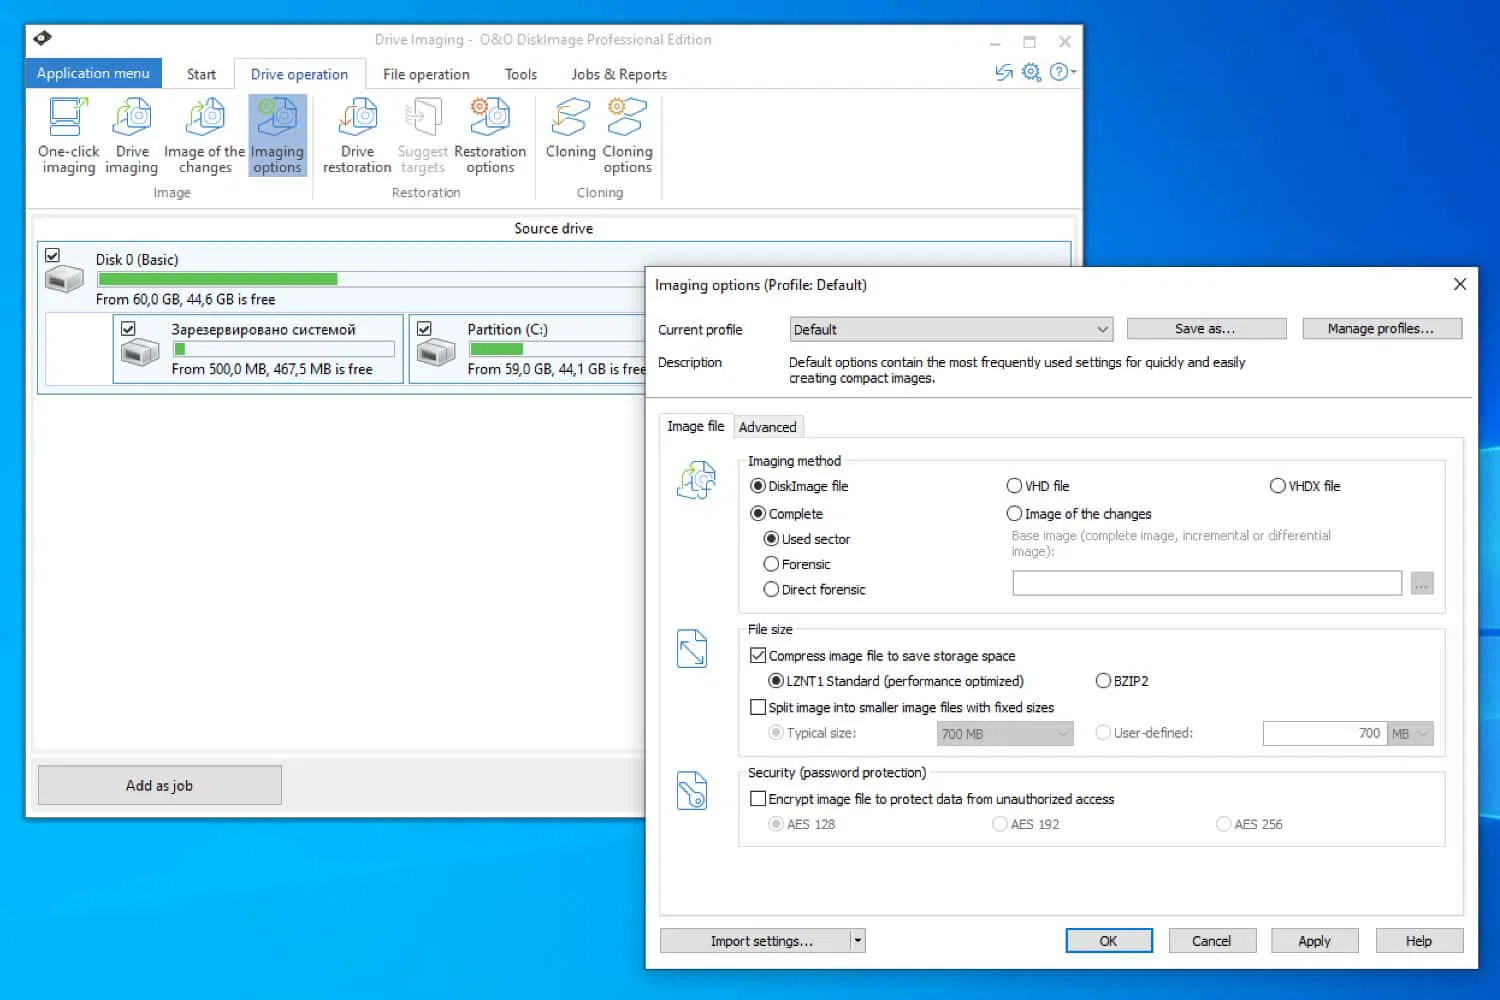Open Imaging options from the ribbon
This screenshot has width=1500, height=1000.
point(277,135)
